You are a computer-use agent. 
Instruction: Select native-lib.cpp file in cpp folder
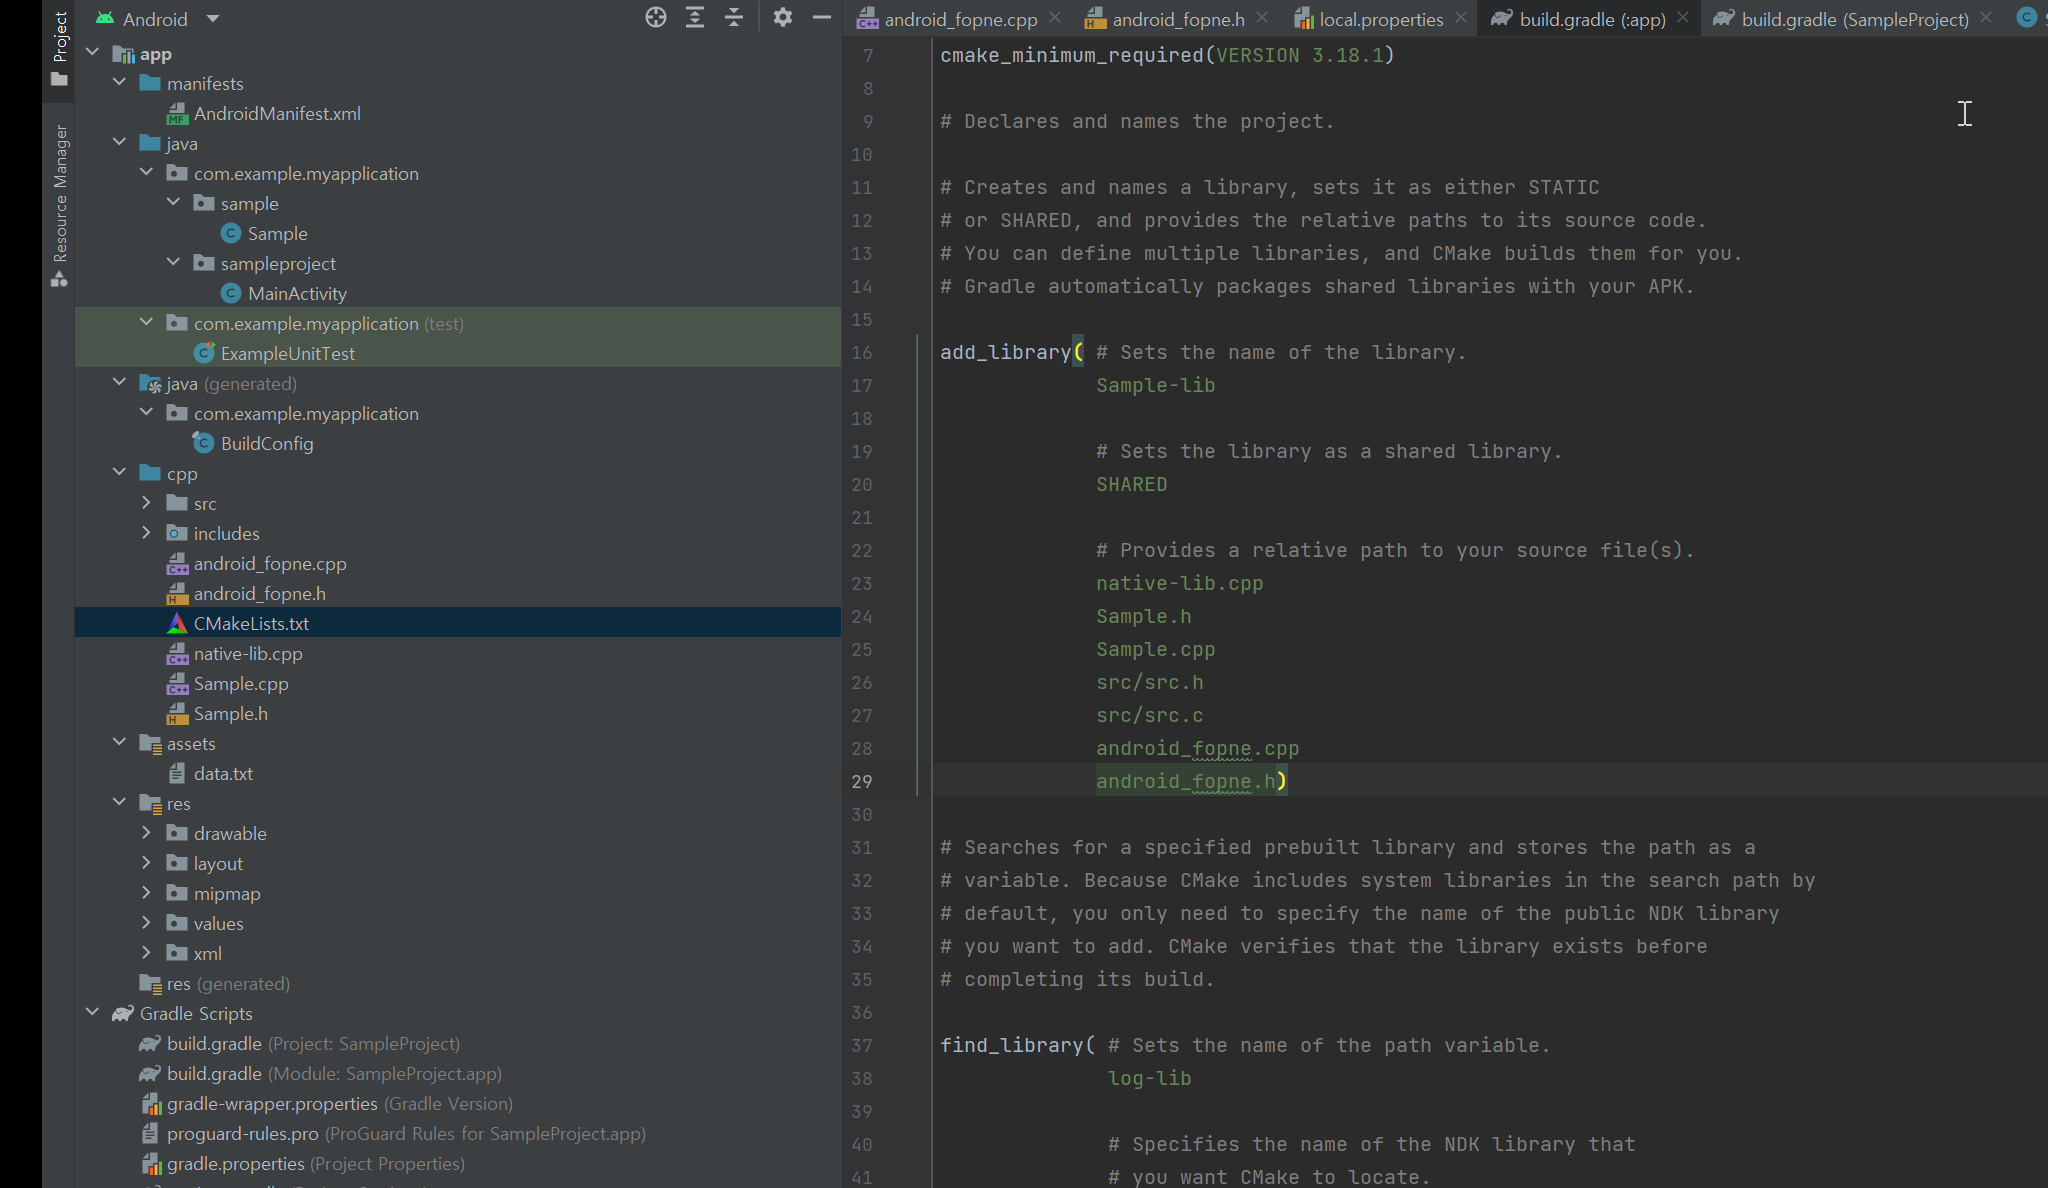tap(247, 654)
